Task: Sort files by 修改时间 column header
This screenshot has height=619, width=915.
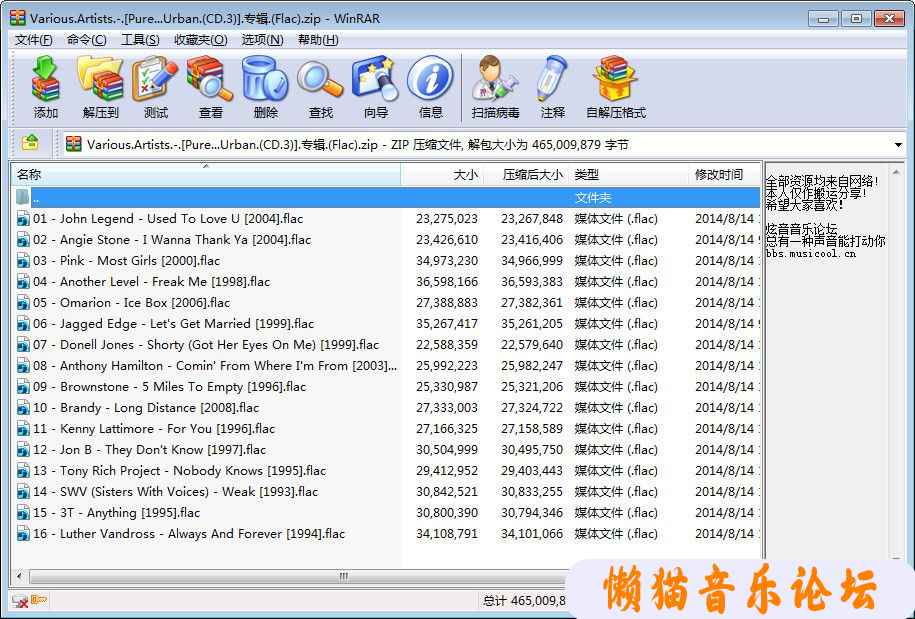Action: pyautogui.click(x=725, y=174)
